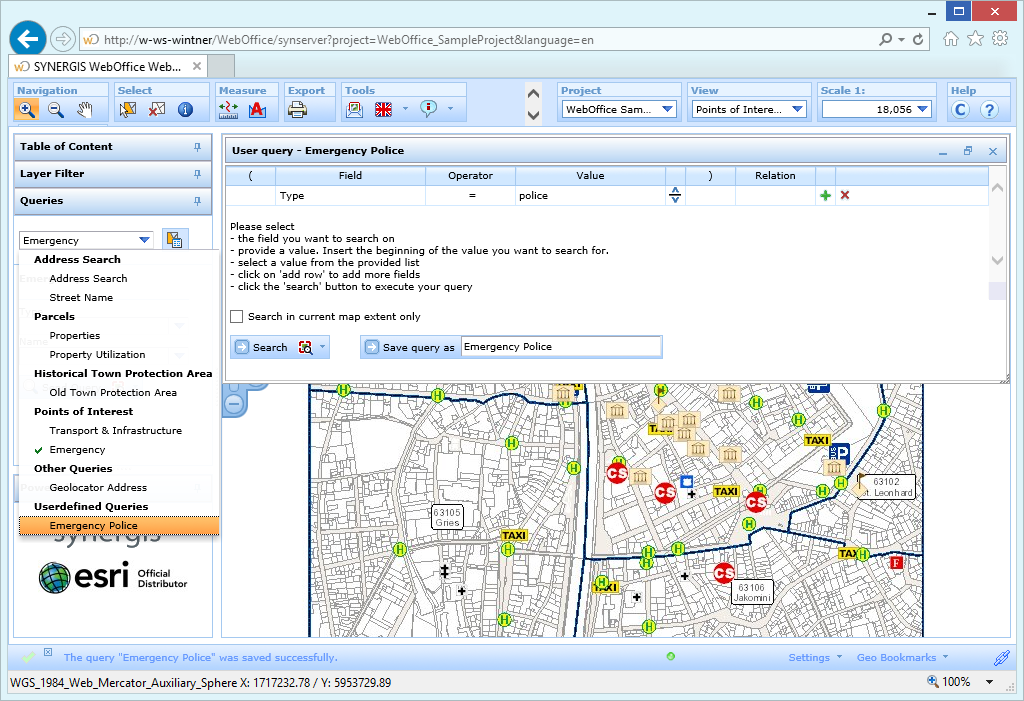Edit the 'Save query as' name field

(x=560, y=346)
